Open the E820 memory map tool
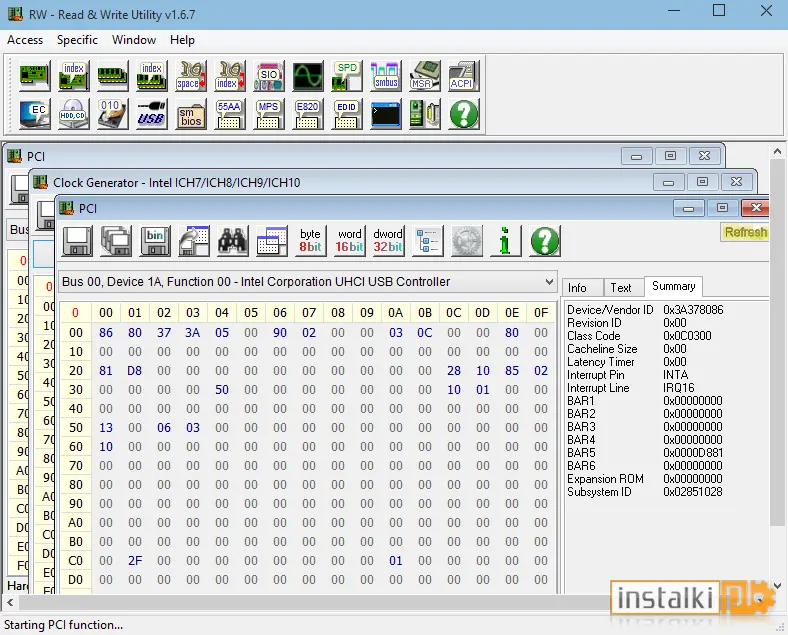Screen dimensions: 788x635 (308, 114)
